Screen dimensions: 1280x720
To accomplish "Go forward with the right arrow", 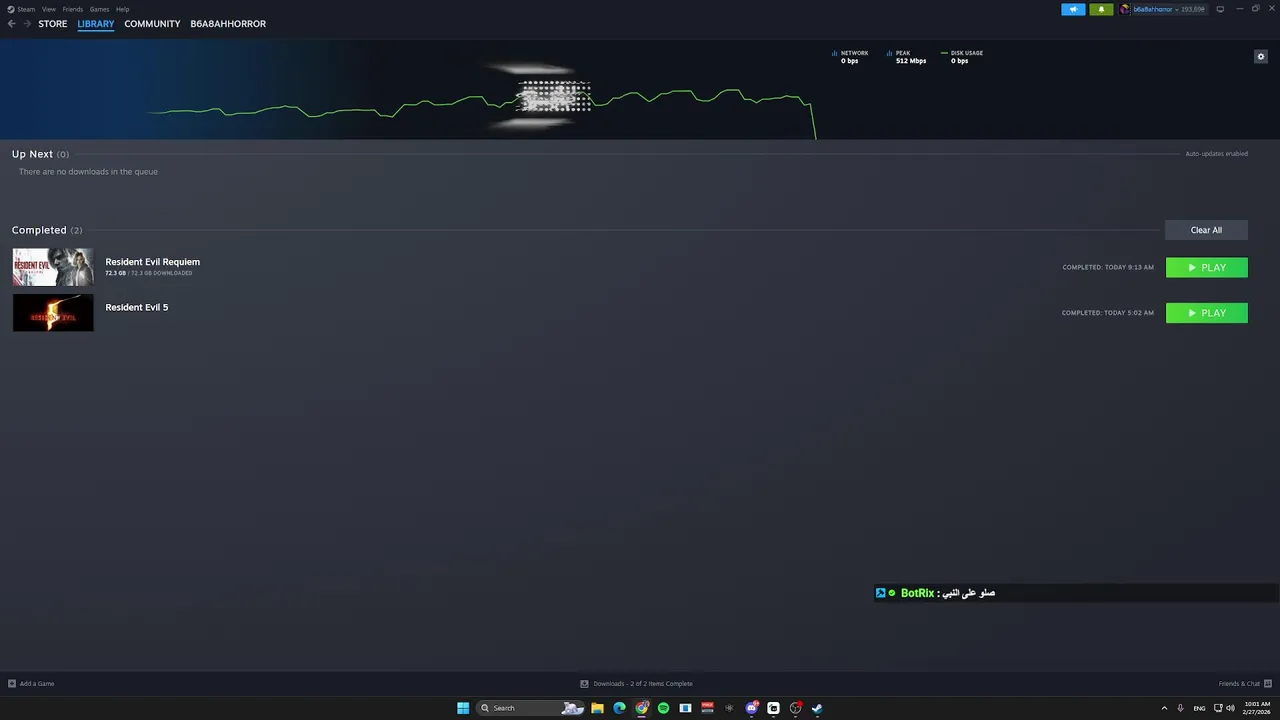I will 27,24.
